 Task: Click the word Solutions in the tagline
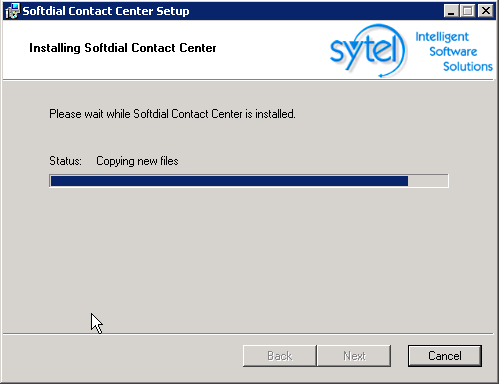468,66
